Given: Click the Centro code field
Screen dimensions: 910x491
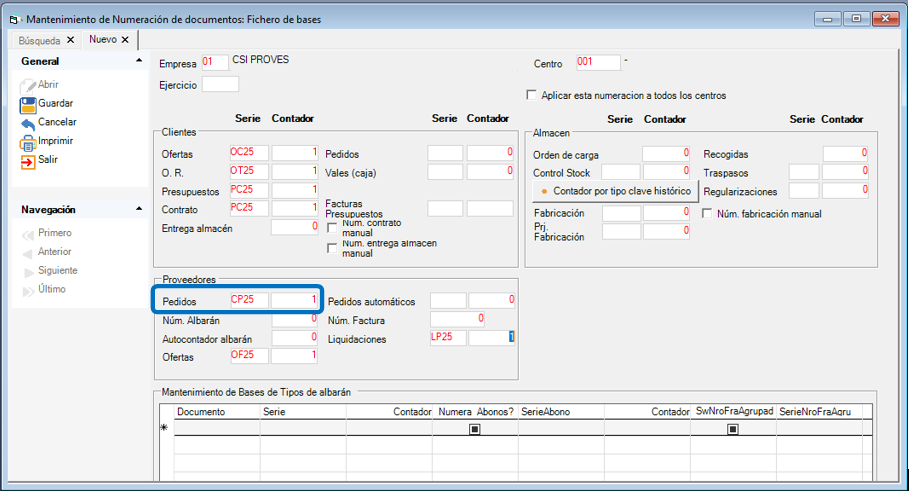Looking at the screenshot, I should tap(598, 62).
